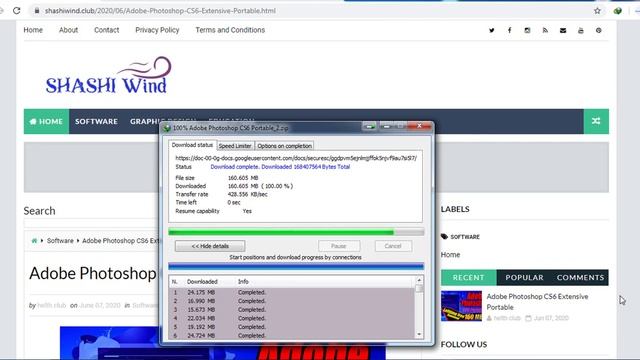This screenshot has width=640, height=360.
Task: Click the download dialog title icon
Action: 167,128
